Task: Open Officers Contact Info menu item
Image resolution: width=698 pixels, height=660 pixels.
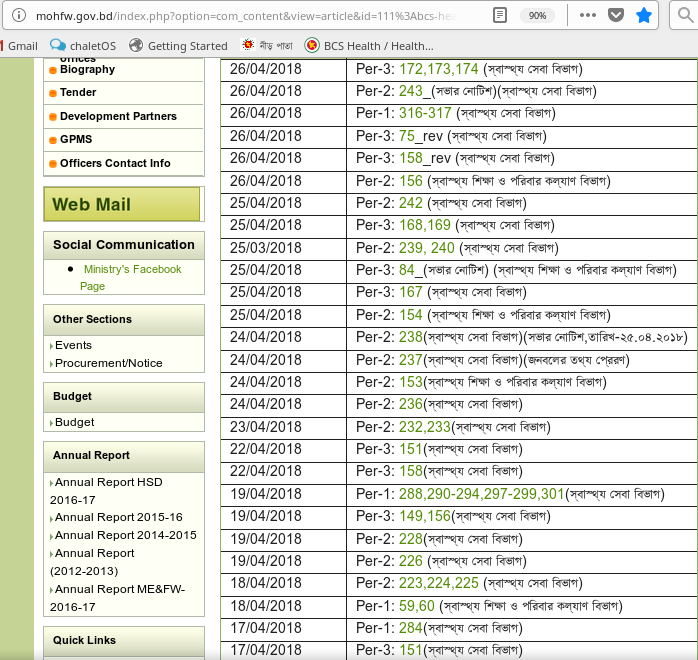Action: tap(114, 163)
